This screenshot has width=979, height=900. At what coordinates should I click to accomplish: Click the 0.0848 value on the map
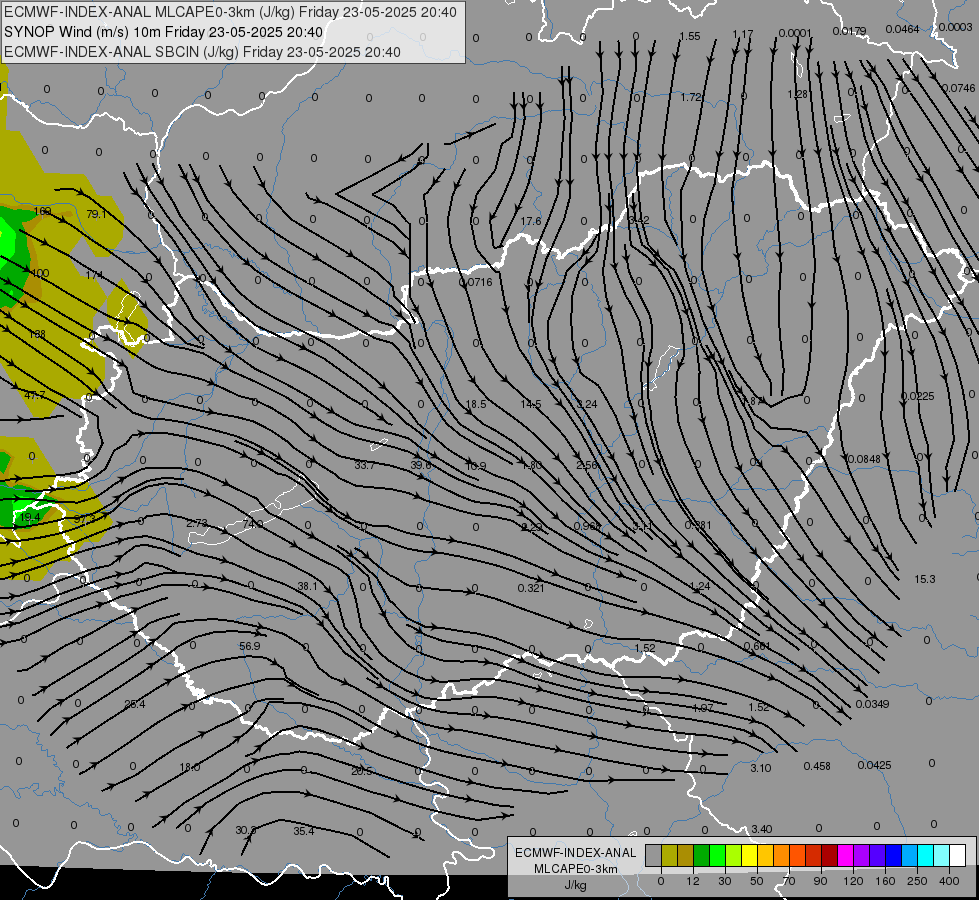[864, 459]
